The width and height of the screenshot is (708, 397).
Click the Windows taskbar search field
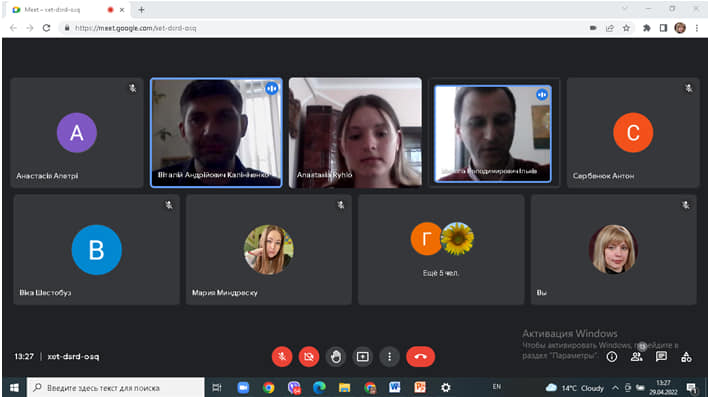[x=116, y=388]
